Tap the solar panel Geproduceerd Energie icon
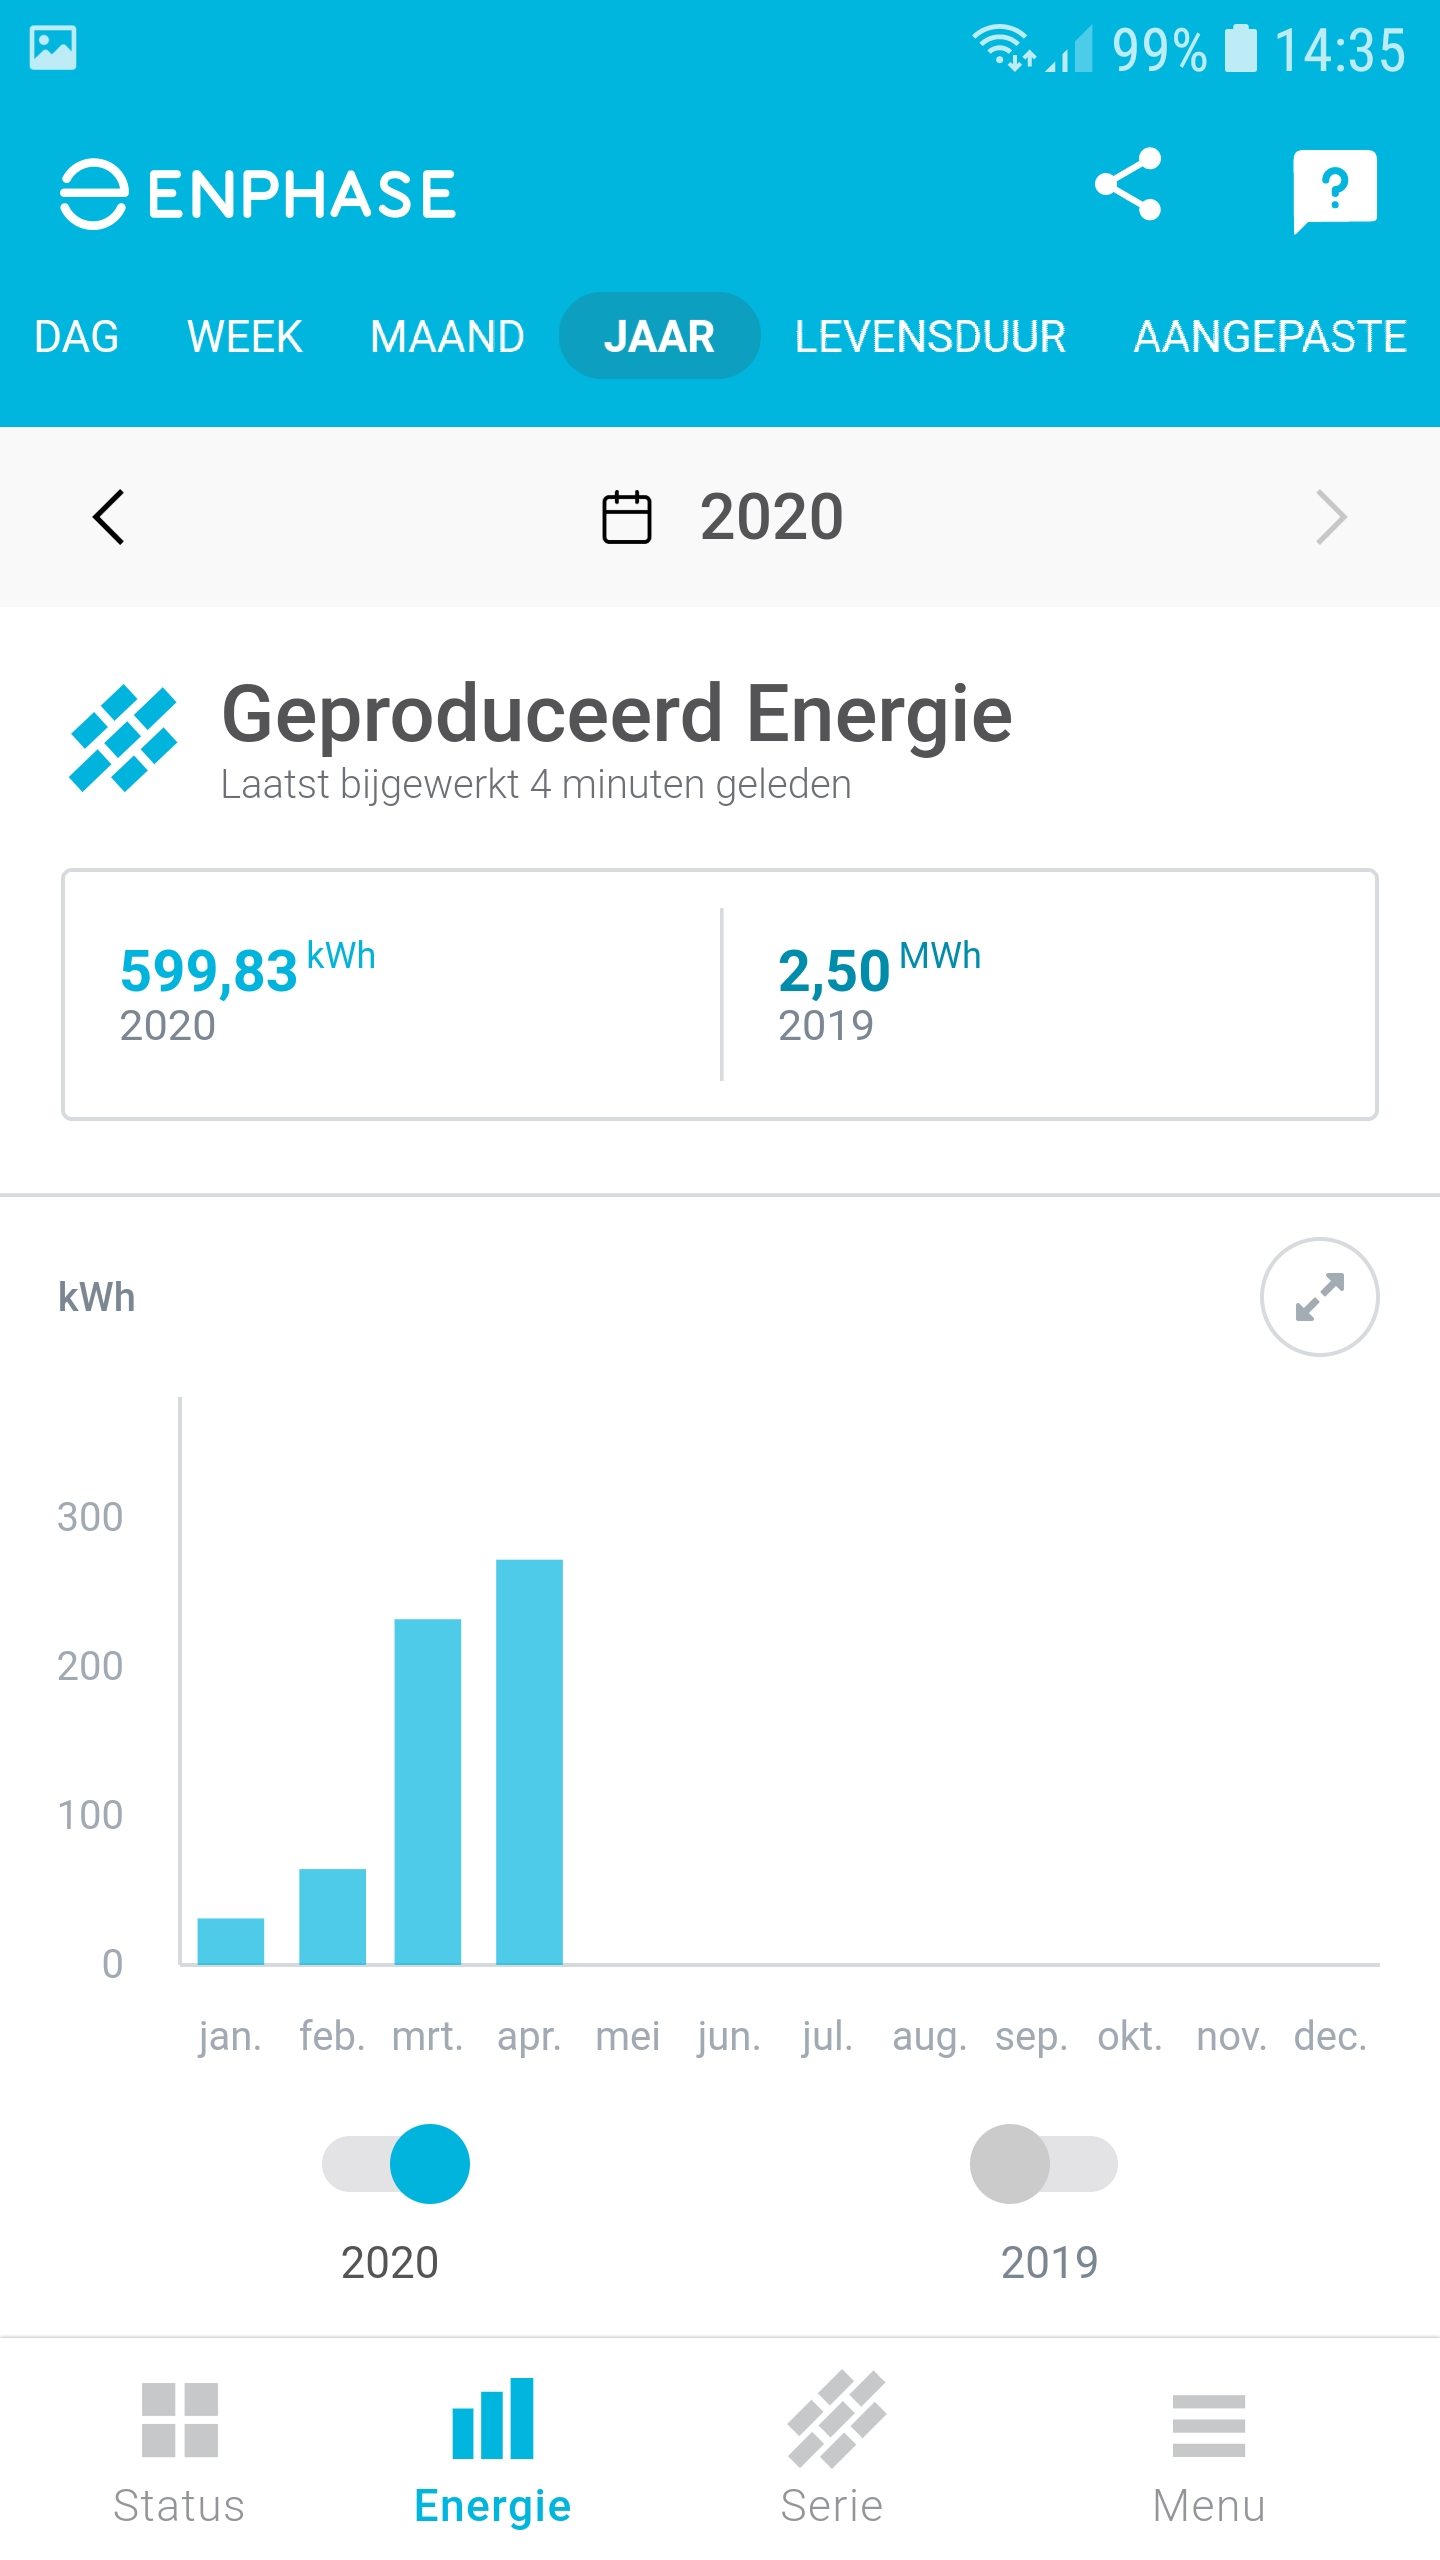 tap(123, 738)
